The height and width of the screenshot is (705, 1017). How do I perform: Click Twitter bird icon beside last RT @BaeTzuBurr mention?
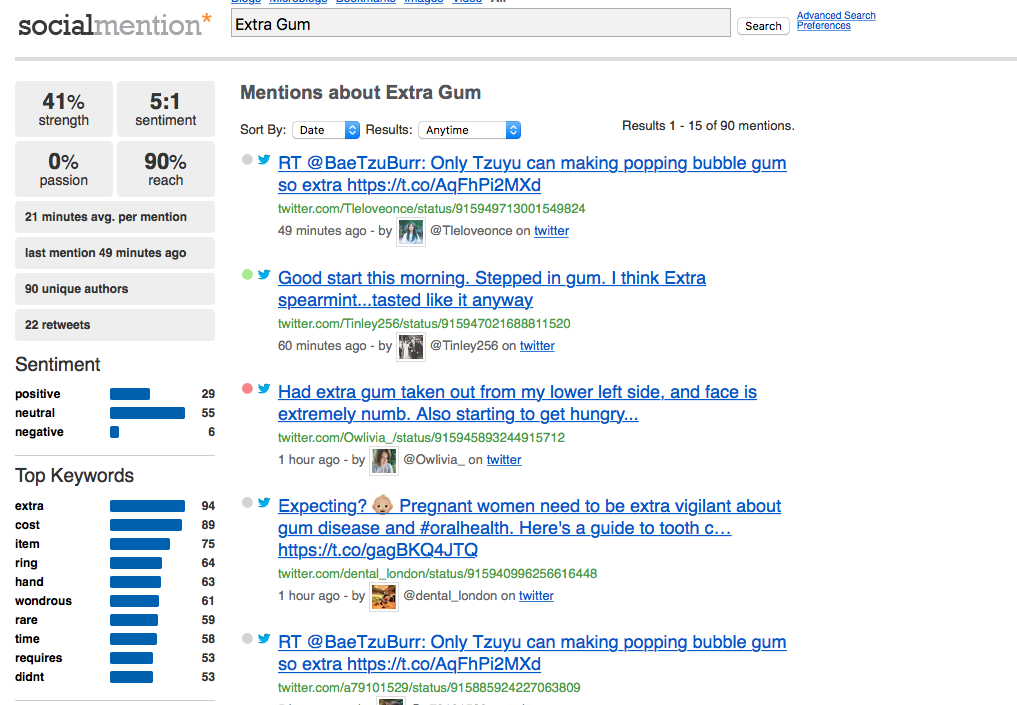[264, 638]
